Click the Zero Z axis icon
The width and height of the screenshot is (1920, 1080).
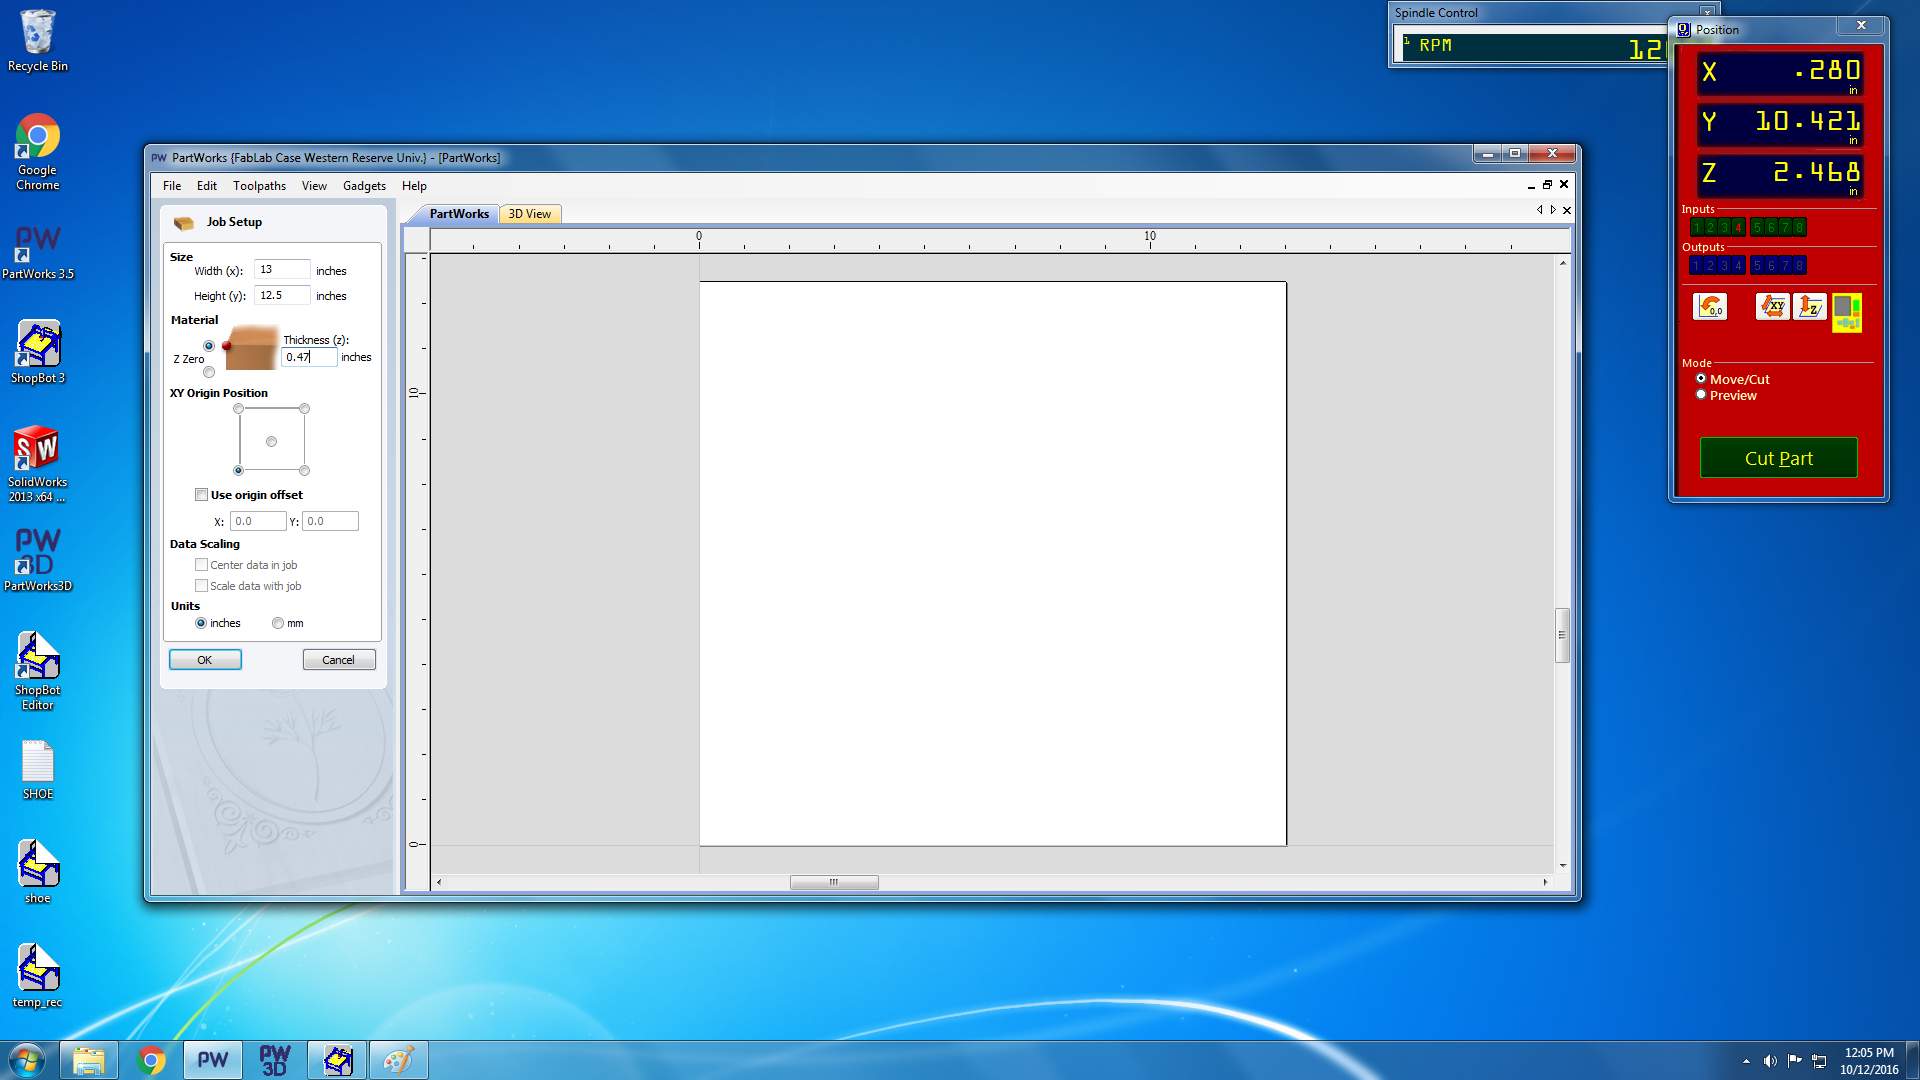click(x=1810, y=306)
